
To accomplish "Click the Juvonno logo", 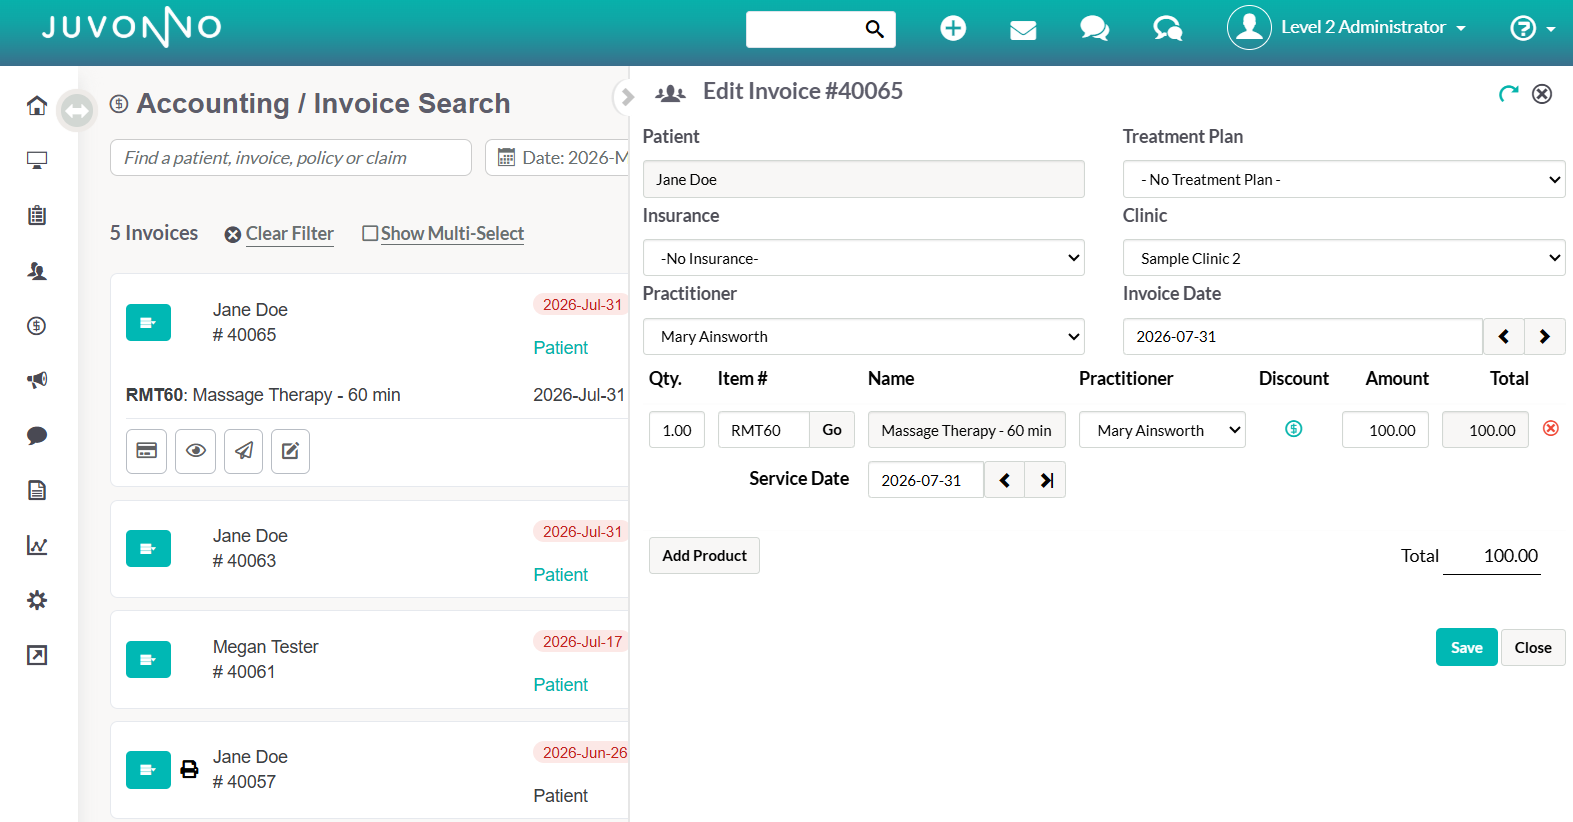I will 131,27.
